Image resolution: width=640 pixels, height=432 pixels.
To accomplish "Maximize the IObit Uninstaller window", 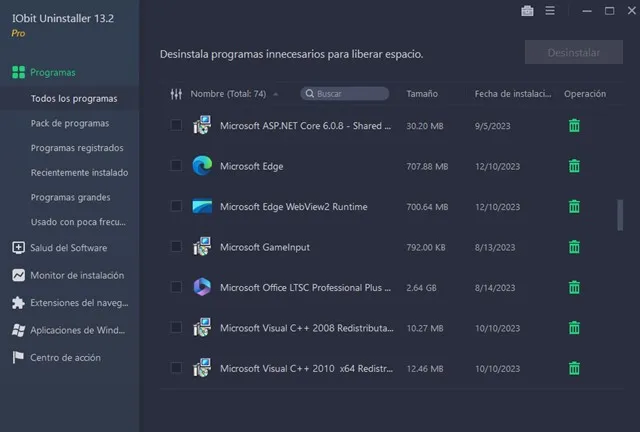I will pyautogui.click(x=609, y=11).
